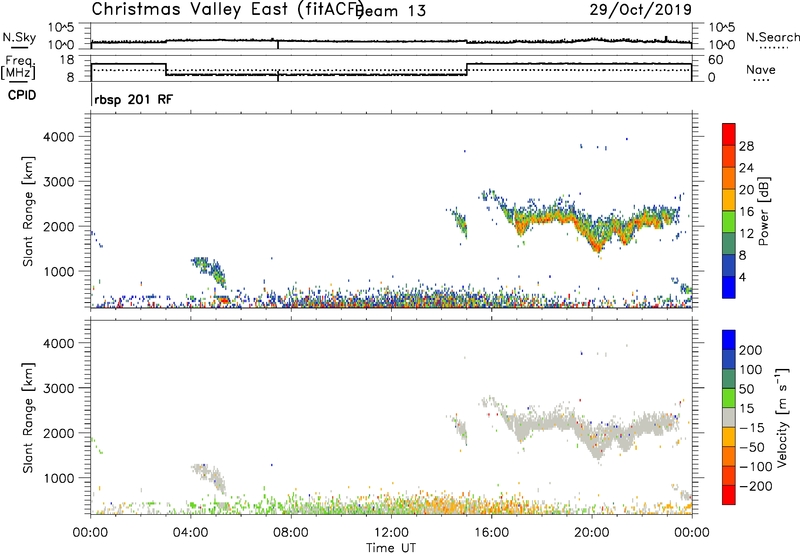This screenshot has height=554, width=800.
Task: Click the N.Sky legend label
Action: pos(19,38)
